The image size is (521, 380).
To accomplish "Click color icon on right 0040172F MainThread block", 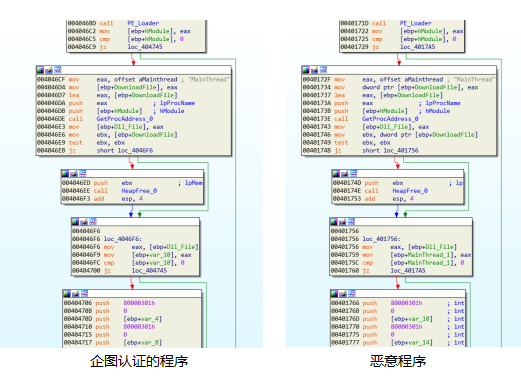I will coord(306,70).
